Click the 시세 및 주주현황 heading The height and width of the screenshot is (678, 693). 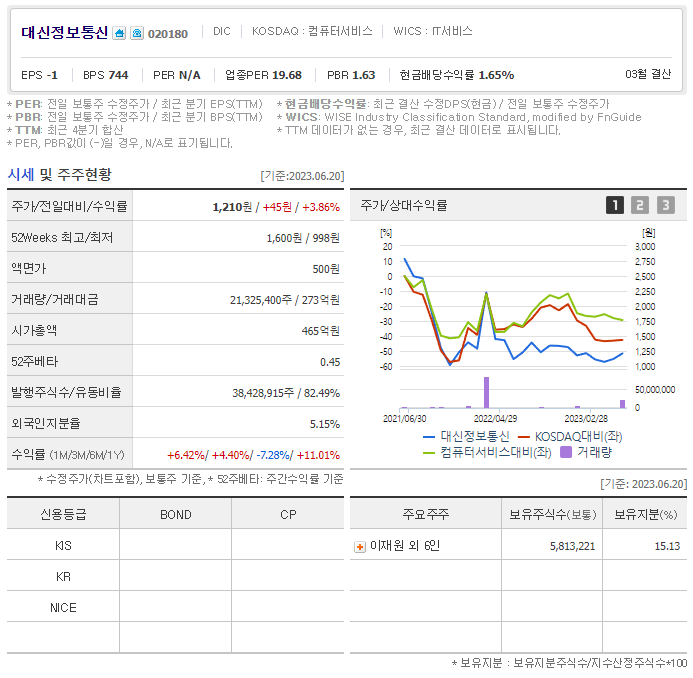coord(60,175)
